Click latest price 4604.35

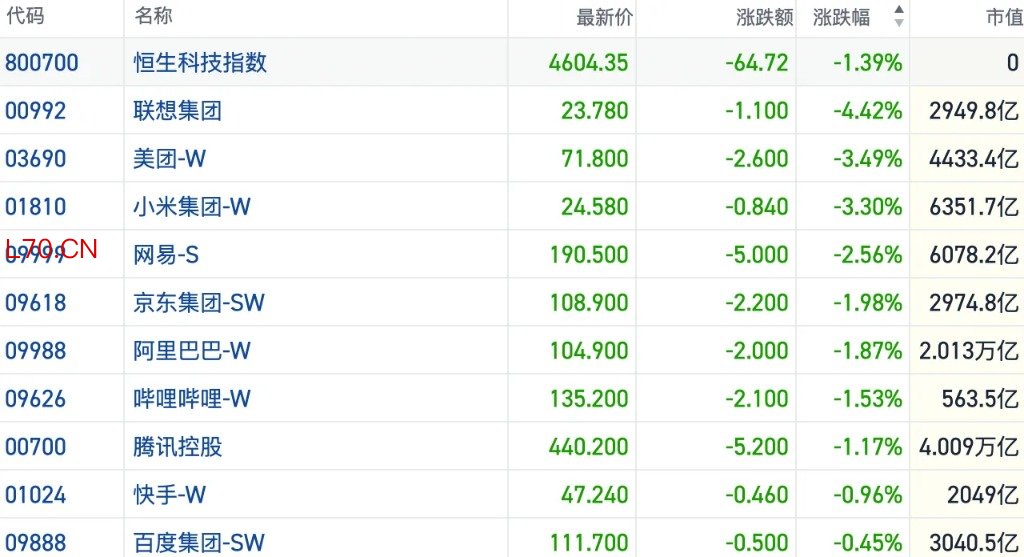(x=588, y=63)
